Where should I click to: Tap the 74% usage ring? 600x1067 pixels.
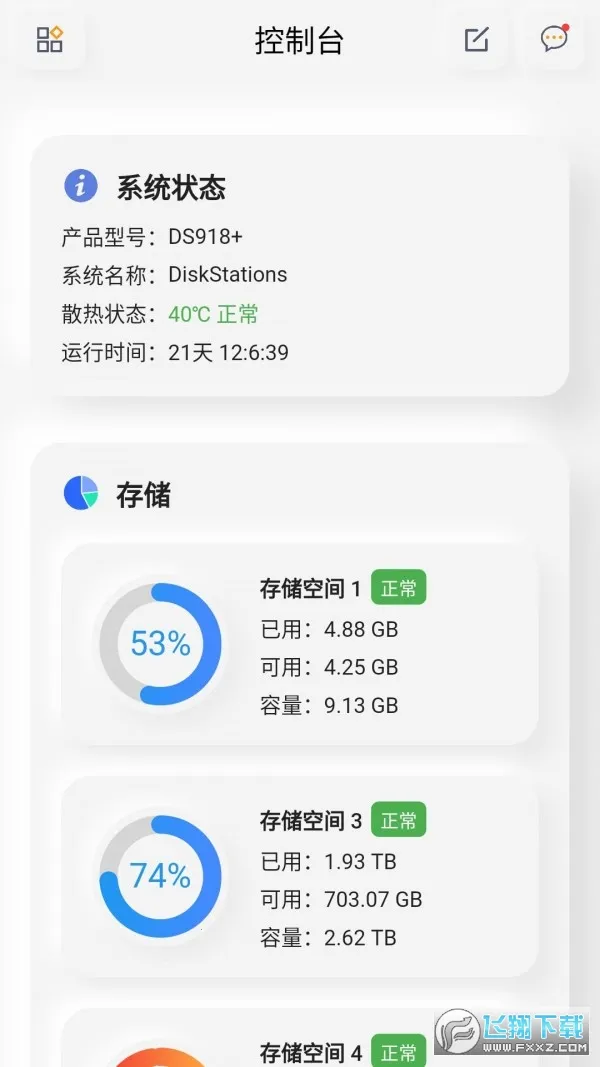pyautogui.click(x=160, y=876)
